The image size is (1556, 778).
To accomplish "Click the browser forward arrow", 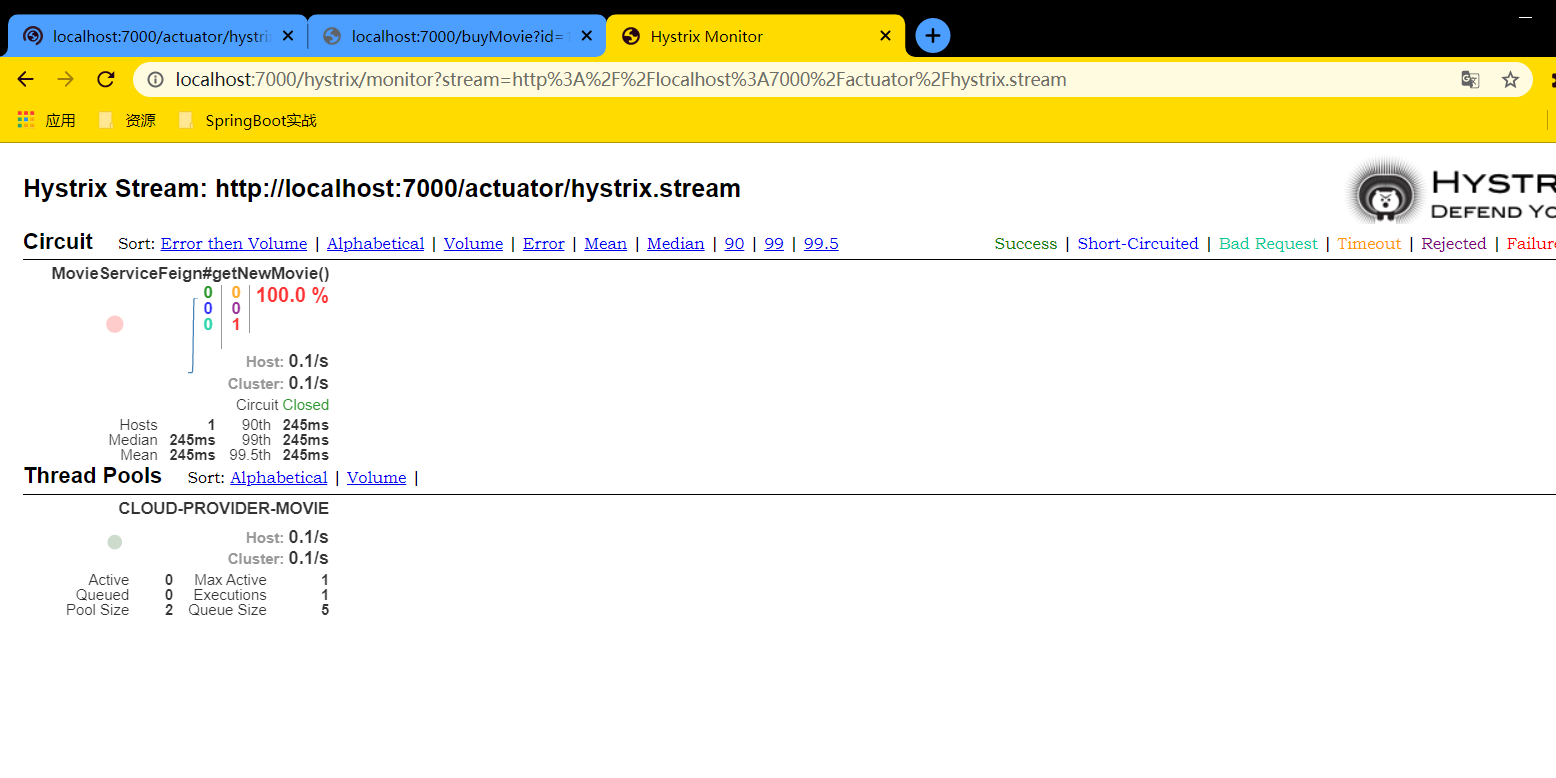I will [66, 80].
